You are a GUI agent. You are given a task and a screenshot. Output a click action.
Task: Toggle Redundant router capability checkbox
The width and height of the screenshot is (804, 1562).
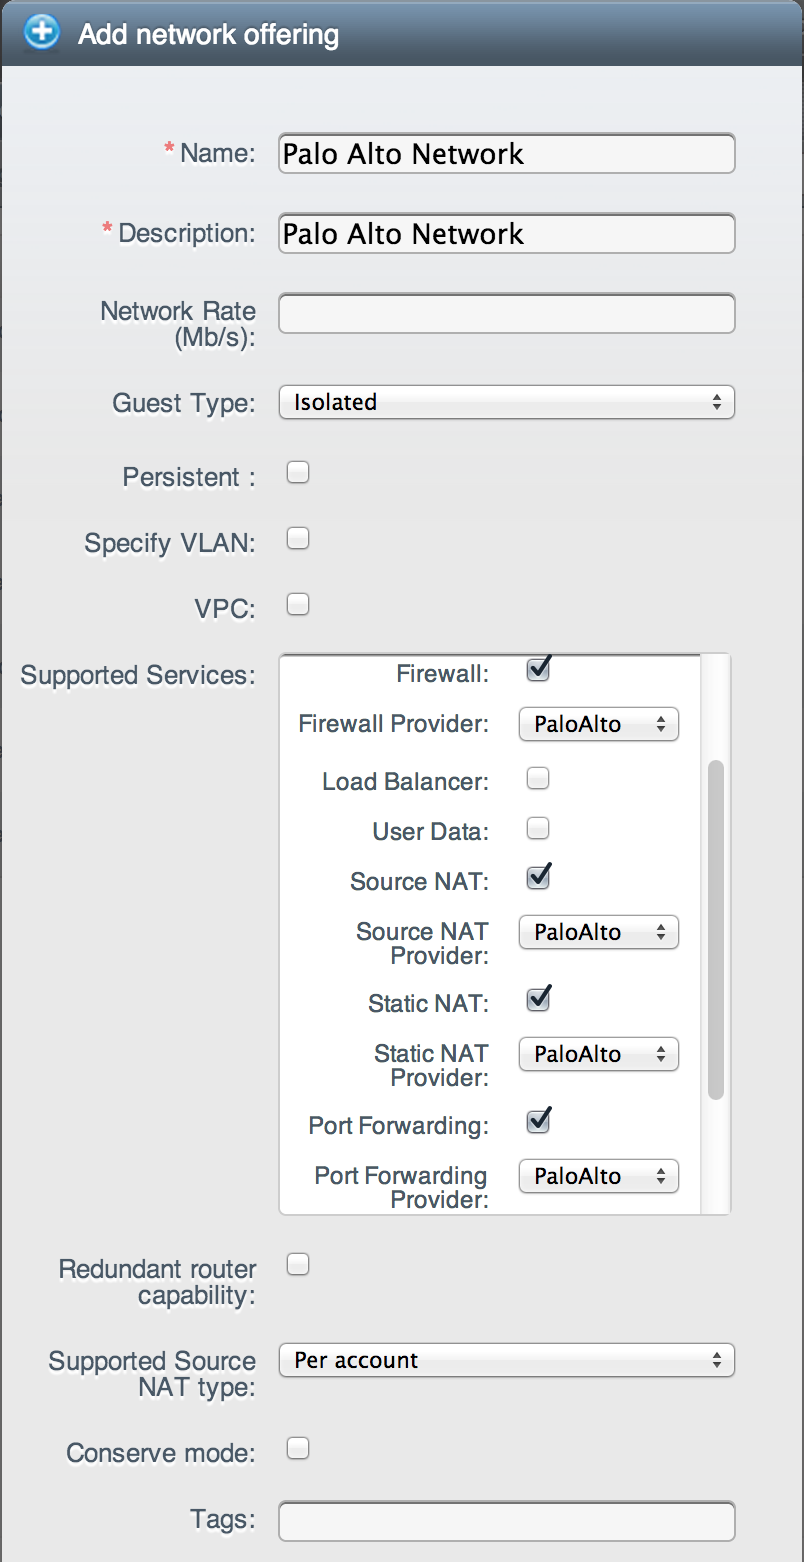(x=298, y=1265)
